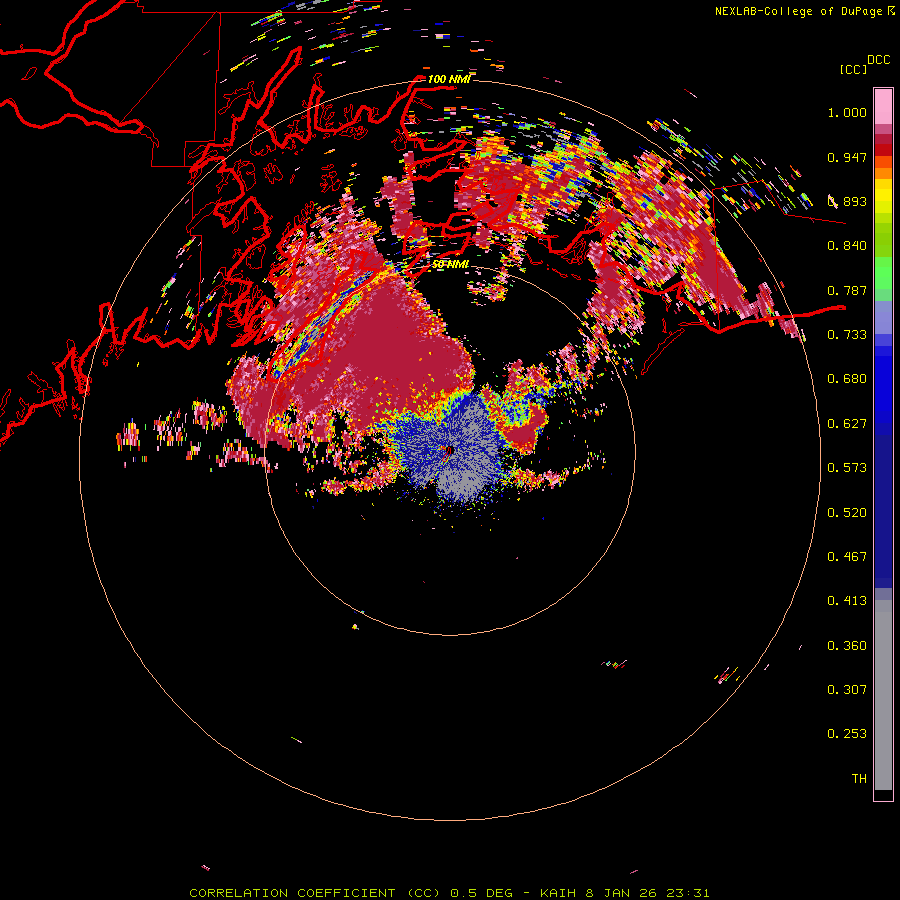Click the 0.627 scale value

[847, 424]
